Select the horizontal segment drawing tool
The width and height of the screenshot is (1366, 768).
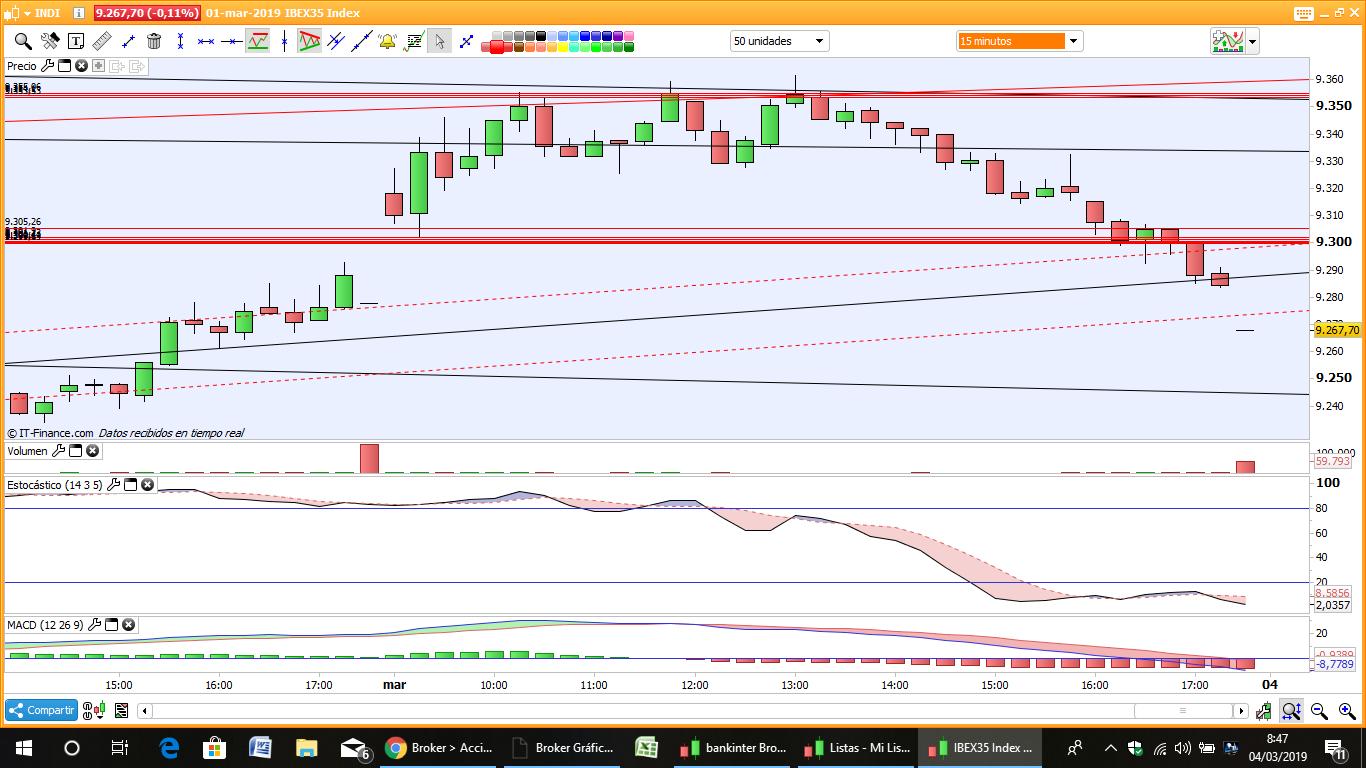point(206,41)
